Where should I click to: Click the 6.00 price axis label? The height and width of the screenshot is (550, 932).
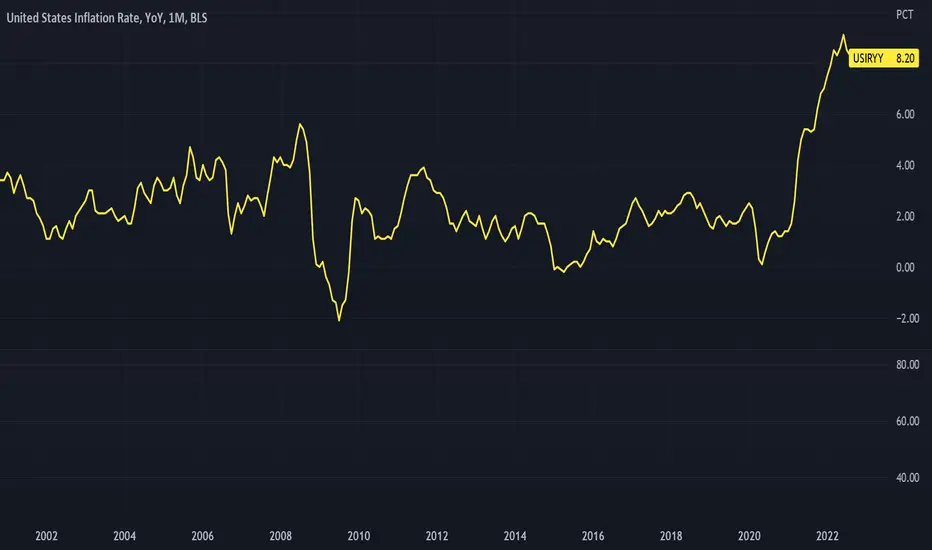click(905, 114)
